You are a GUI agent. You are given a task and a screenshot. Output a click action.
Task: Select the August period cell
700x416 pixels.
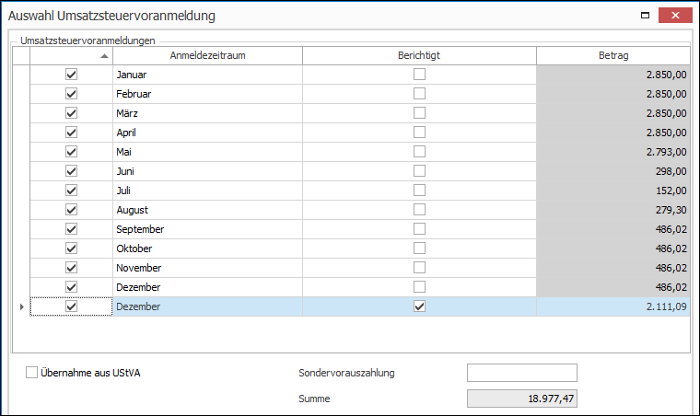208,210
